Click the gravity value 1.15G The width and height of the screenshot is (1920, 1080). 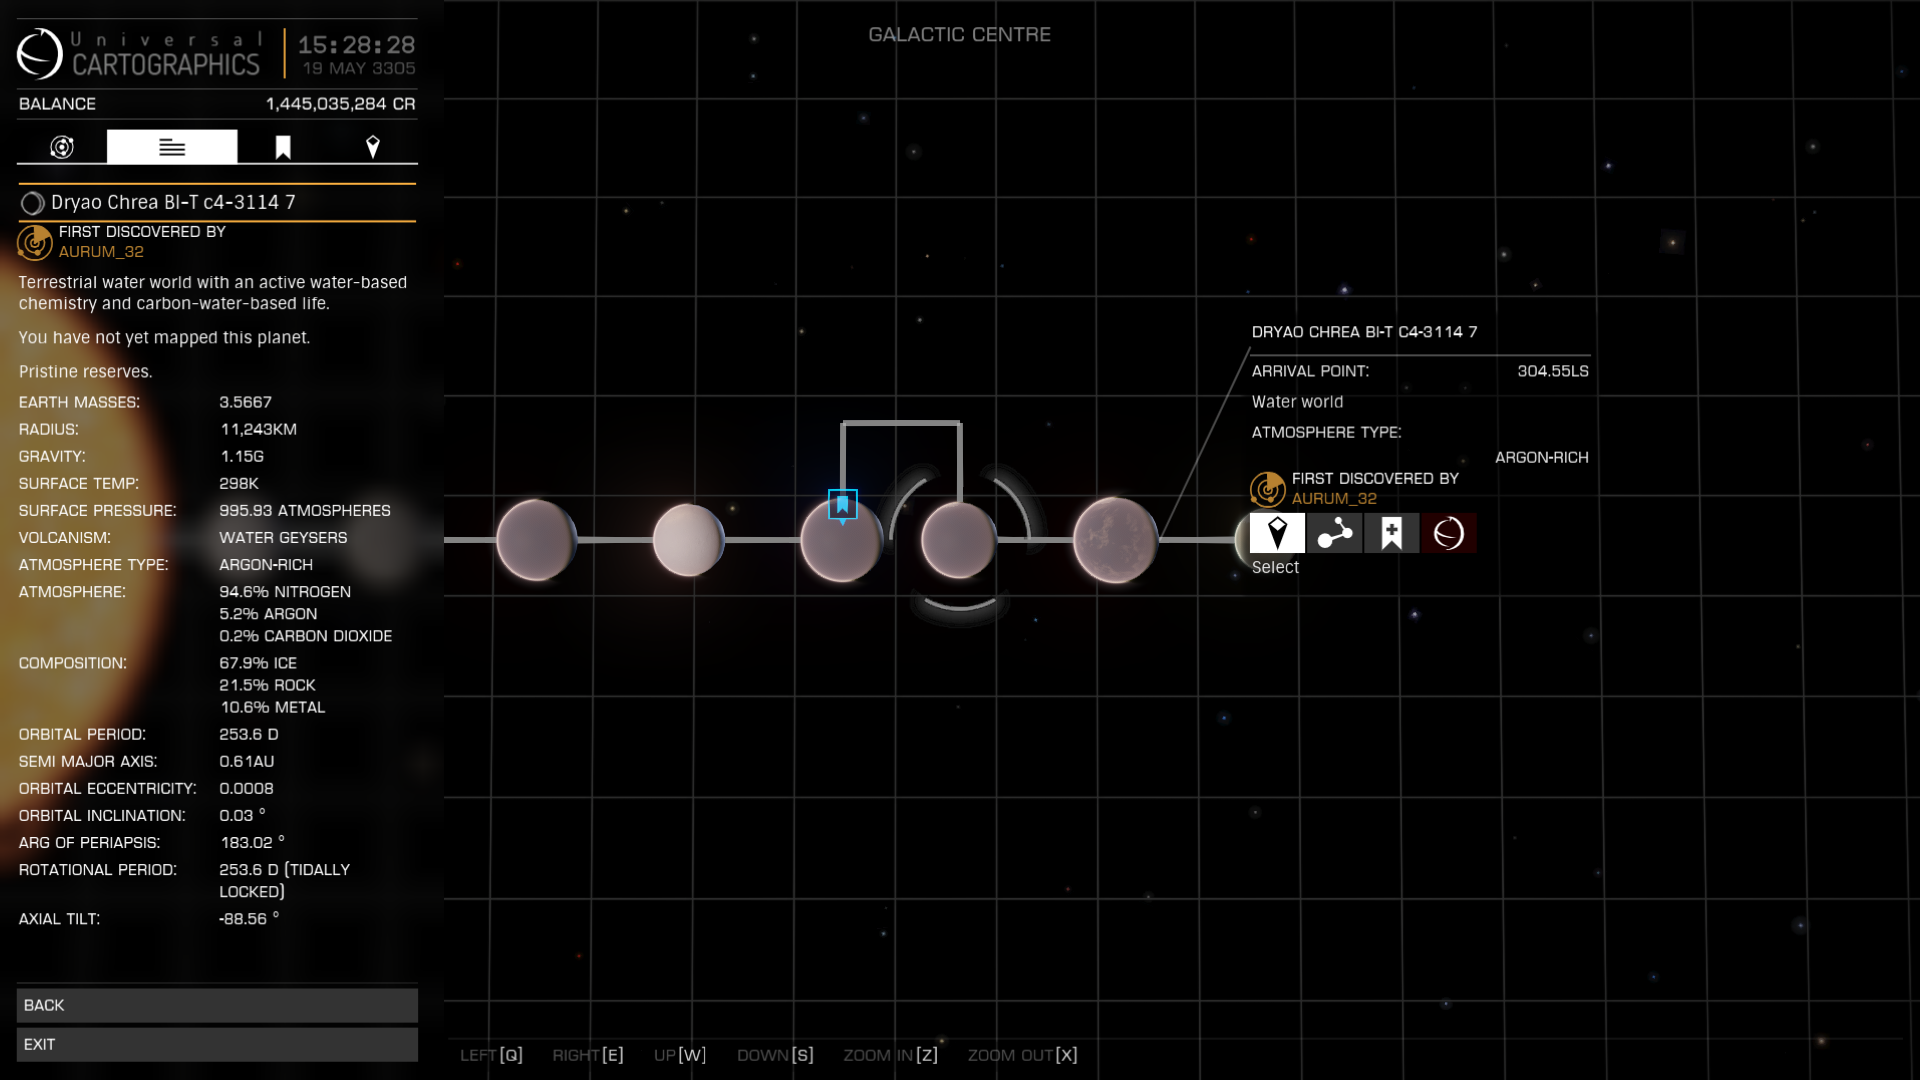click(x=241, y=456)
